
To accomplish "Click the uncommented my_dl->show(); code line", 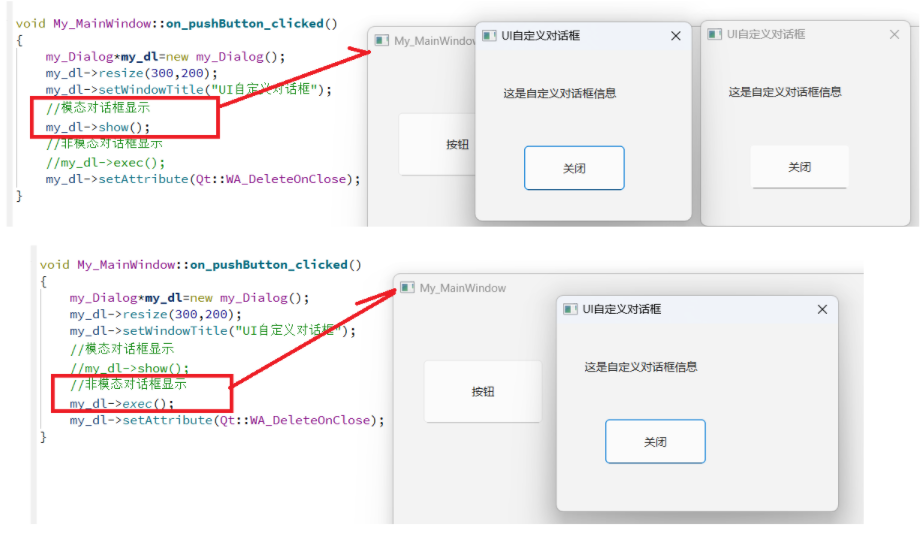I will (98, 127).
